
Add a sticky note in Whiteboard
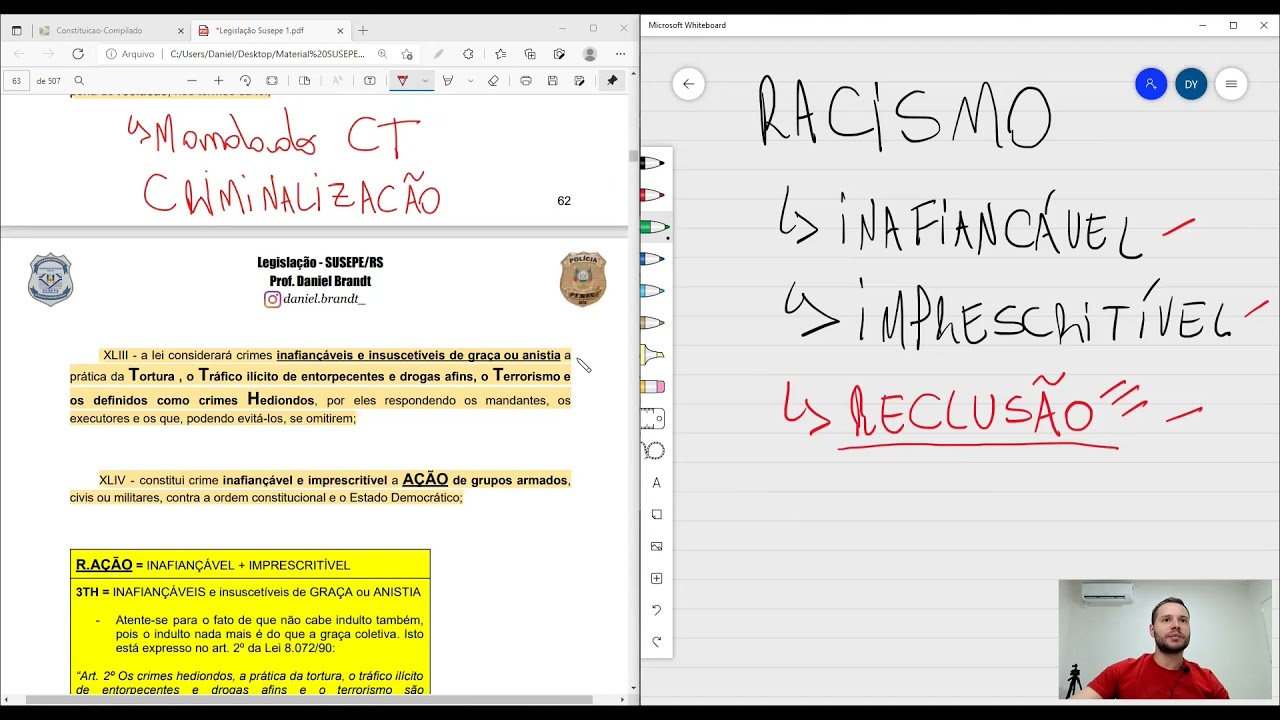(657, 515)
